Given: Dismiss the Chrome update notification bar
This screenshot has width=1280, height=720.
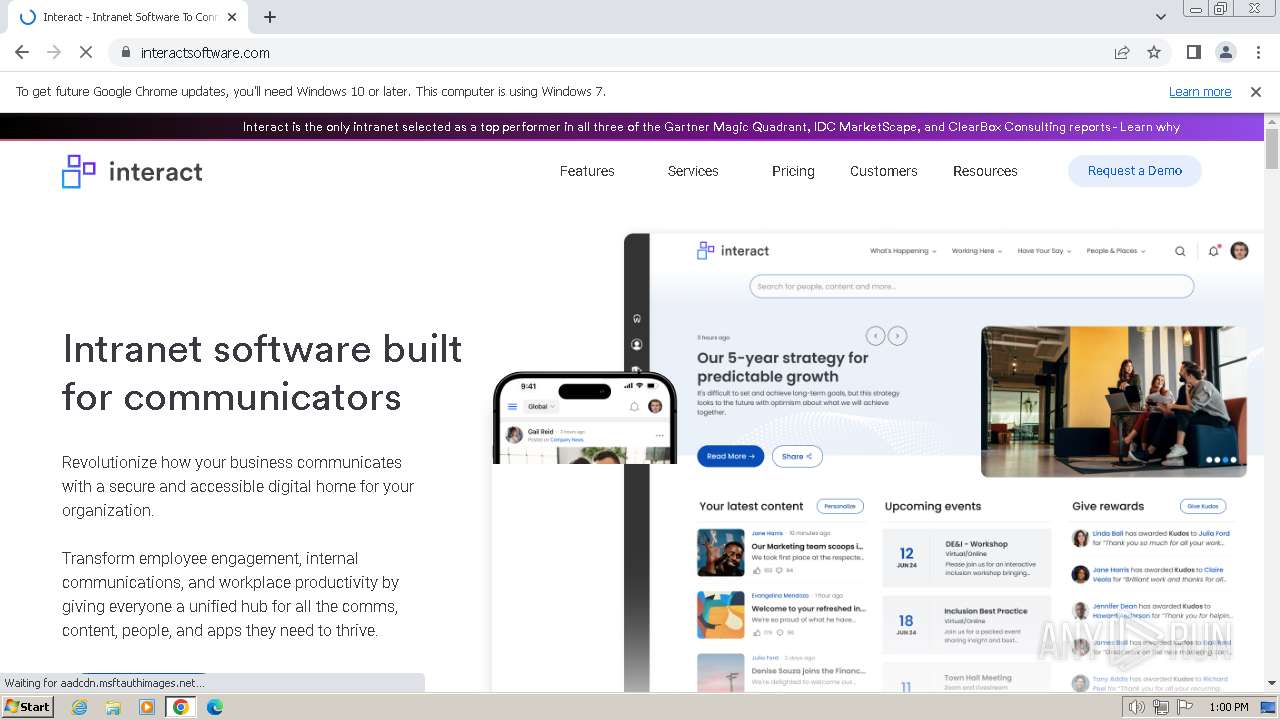Looking at the screenshot, I should point(1256,91).
